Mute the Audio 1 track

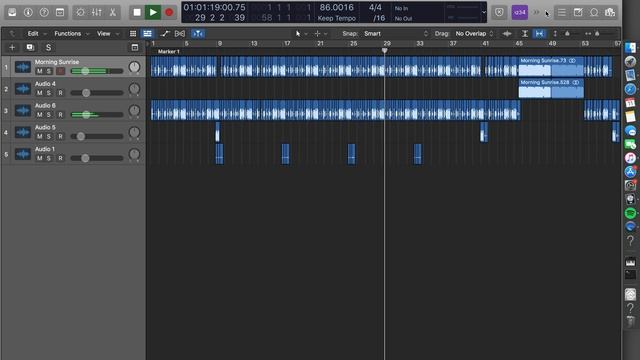point(40,158)
